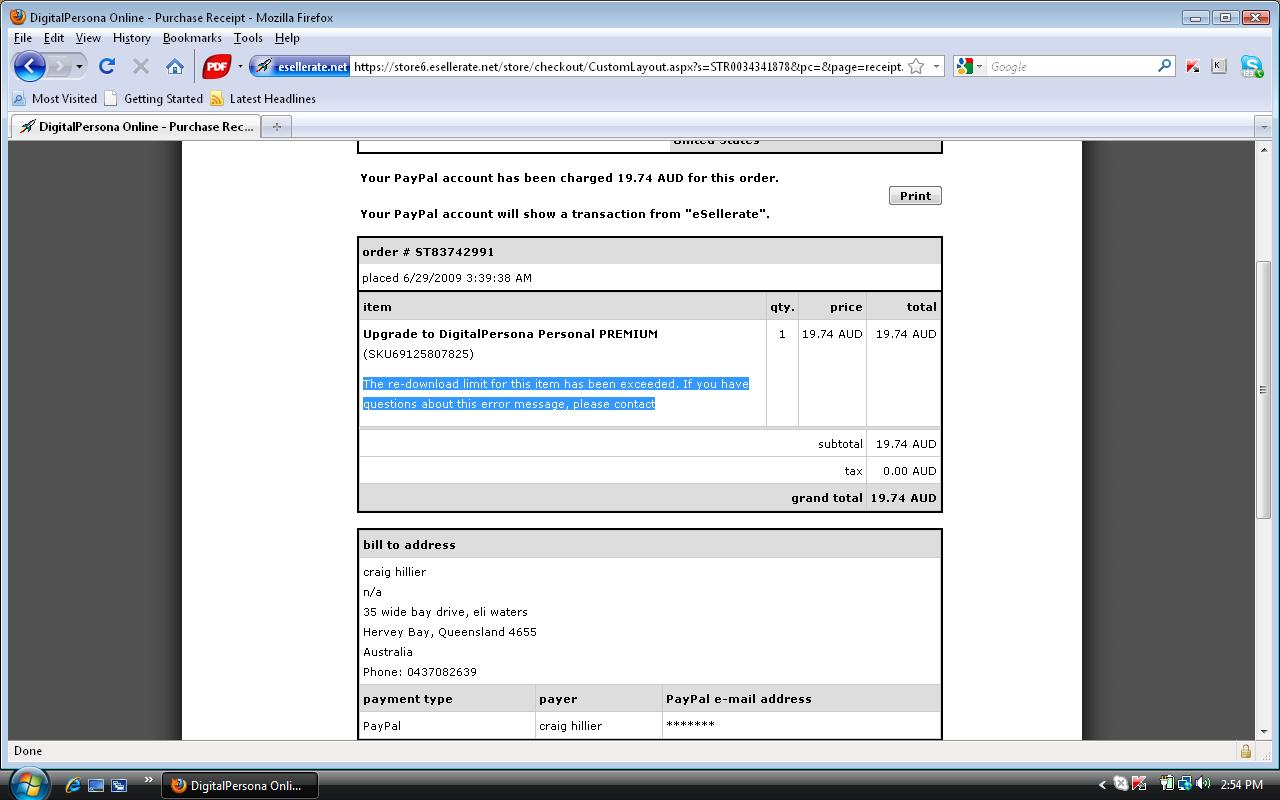Click the Skype toolbar icon

click(x=1251, y=66)
